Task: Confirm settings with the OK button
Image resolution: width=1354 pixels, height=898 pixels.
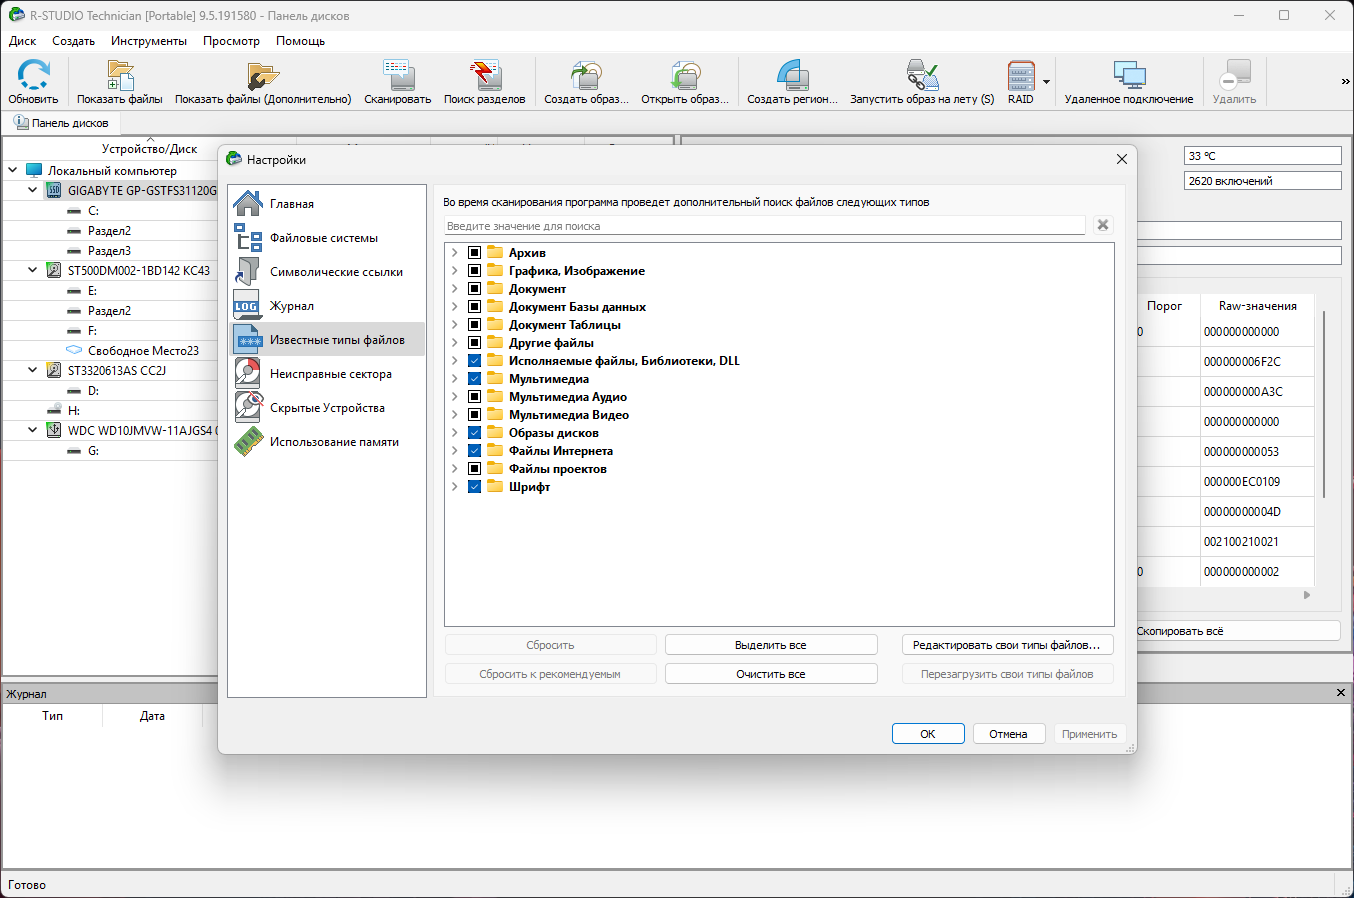Action: click(928, 734)
